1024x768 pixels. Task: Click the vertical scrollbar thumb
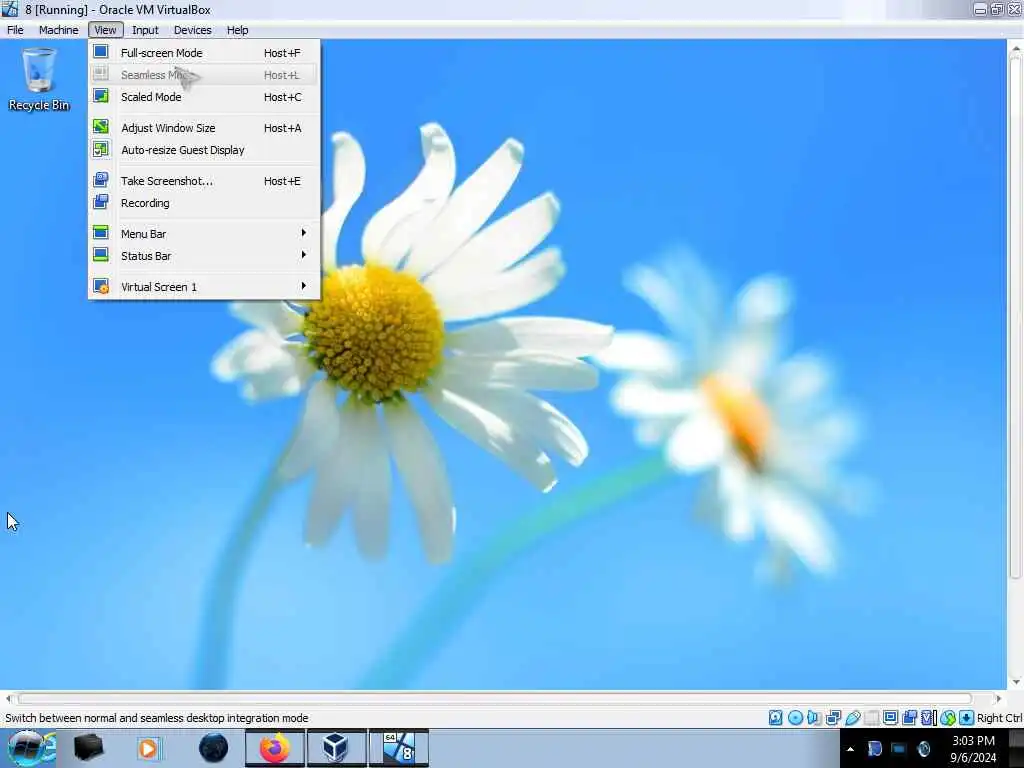pyautogui.click(x=1016, y=315)
